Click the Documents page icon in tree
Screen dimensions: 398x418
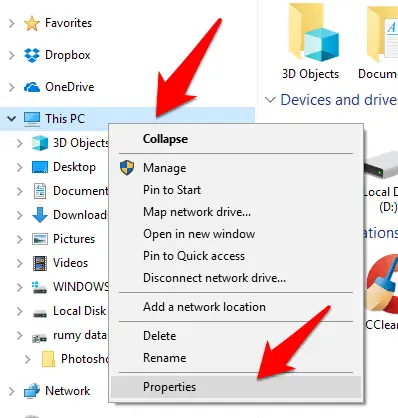(x=40, y=191)
